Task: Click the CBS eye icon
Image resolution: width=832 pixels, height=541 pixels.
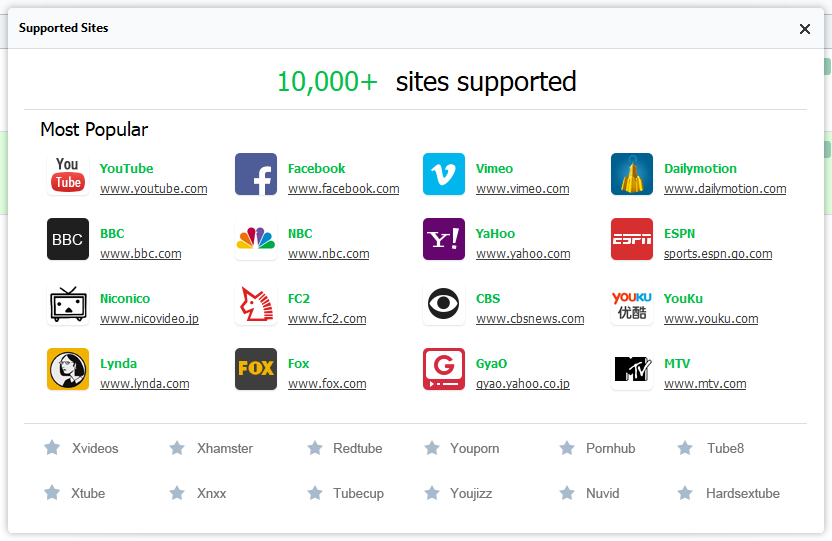Action: [x=444, y=304]
